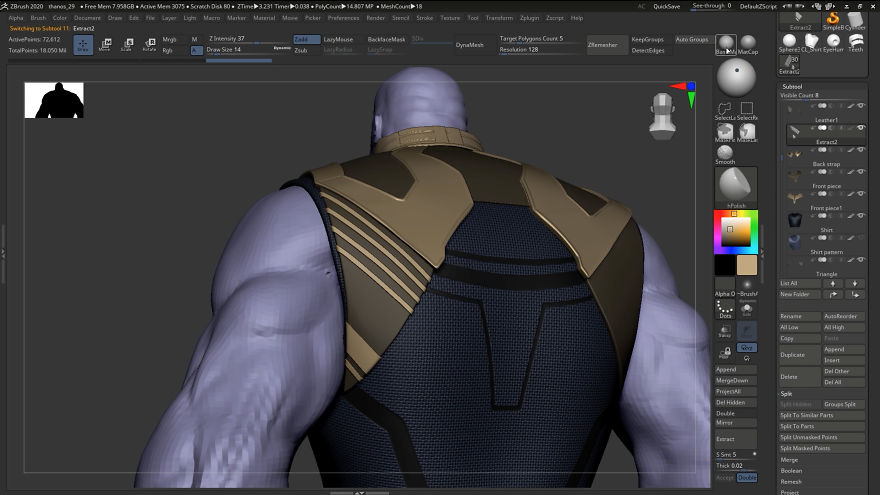
Task: Click the Duplicate subtool button
Action: 800,355
